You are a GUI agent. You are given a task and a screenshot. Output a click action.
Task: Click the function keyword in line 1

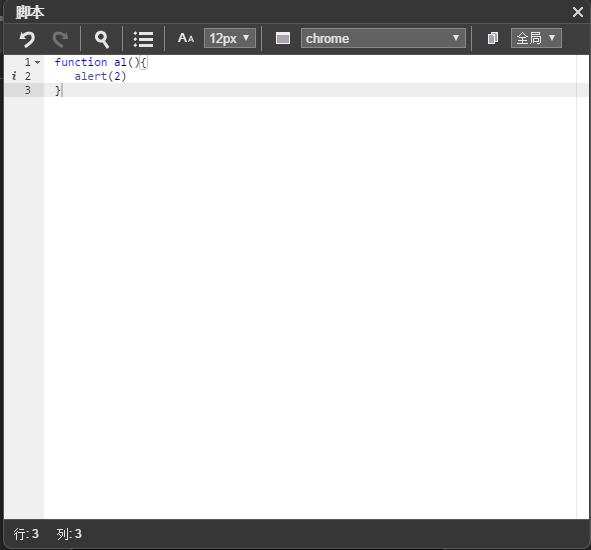[x=81, y=62]
